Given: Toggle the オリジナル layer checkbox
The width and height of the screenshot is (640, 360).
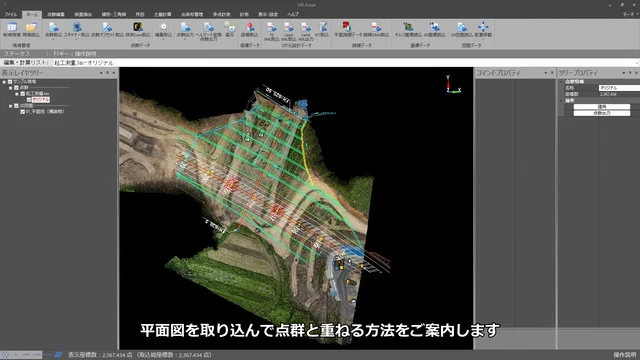Looking at the screenshot, I should pyautogui.click(x=29, y=100).
